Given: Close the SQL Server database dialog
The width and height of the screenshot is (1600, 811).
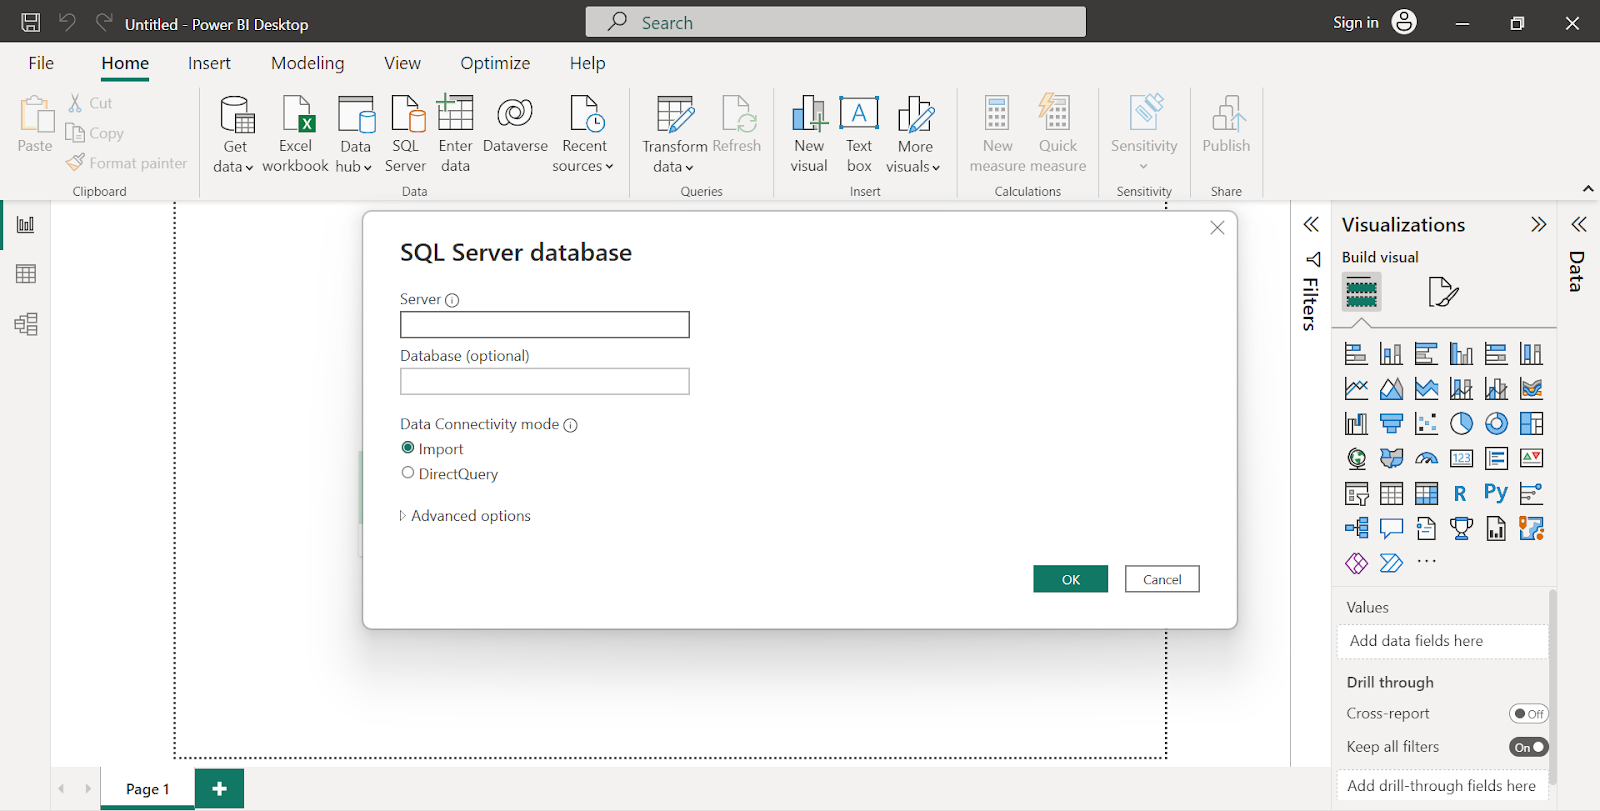Looking at the screenshot, I should click(1217, 228).
